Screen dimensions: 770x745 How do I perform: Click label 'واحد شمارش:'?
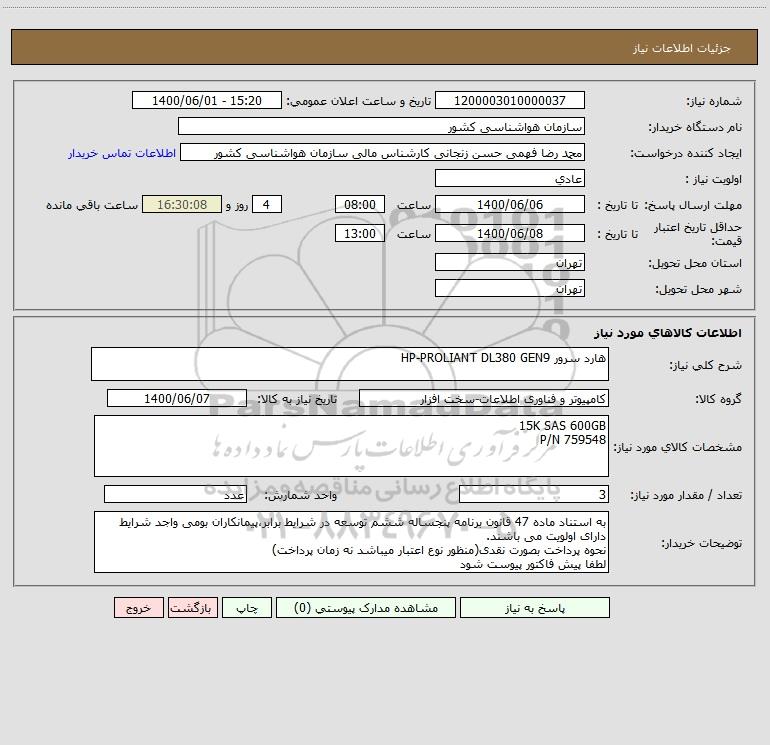click(301, 496)
